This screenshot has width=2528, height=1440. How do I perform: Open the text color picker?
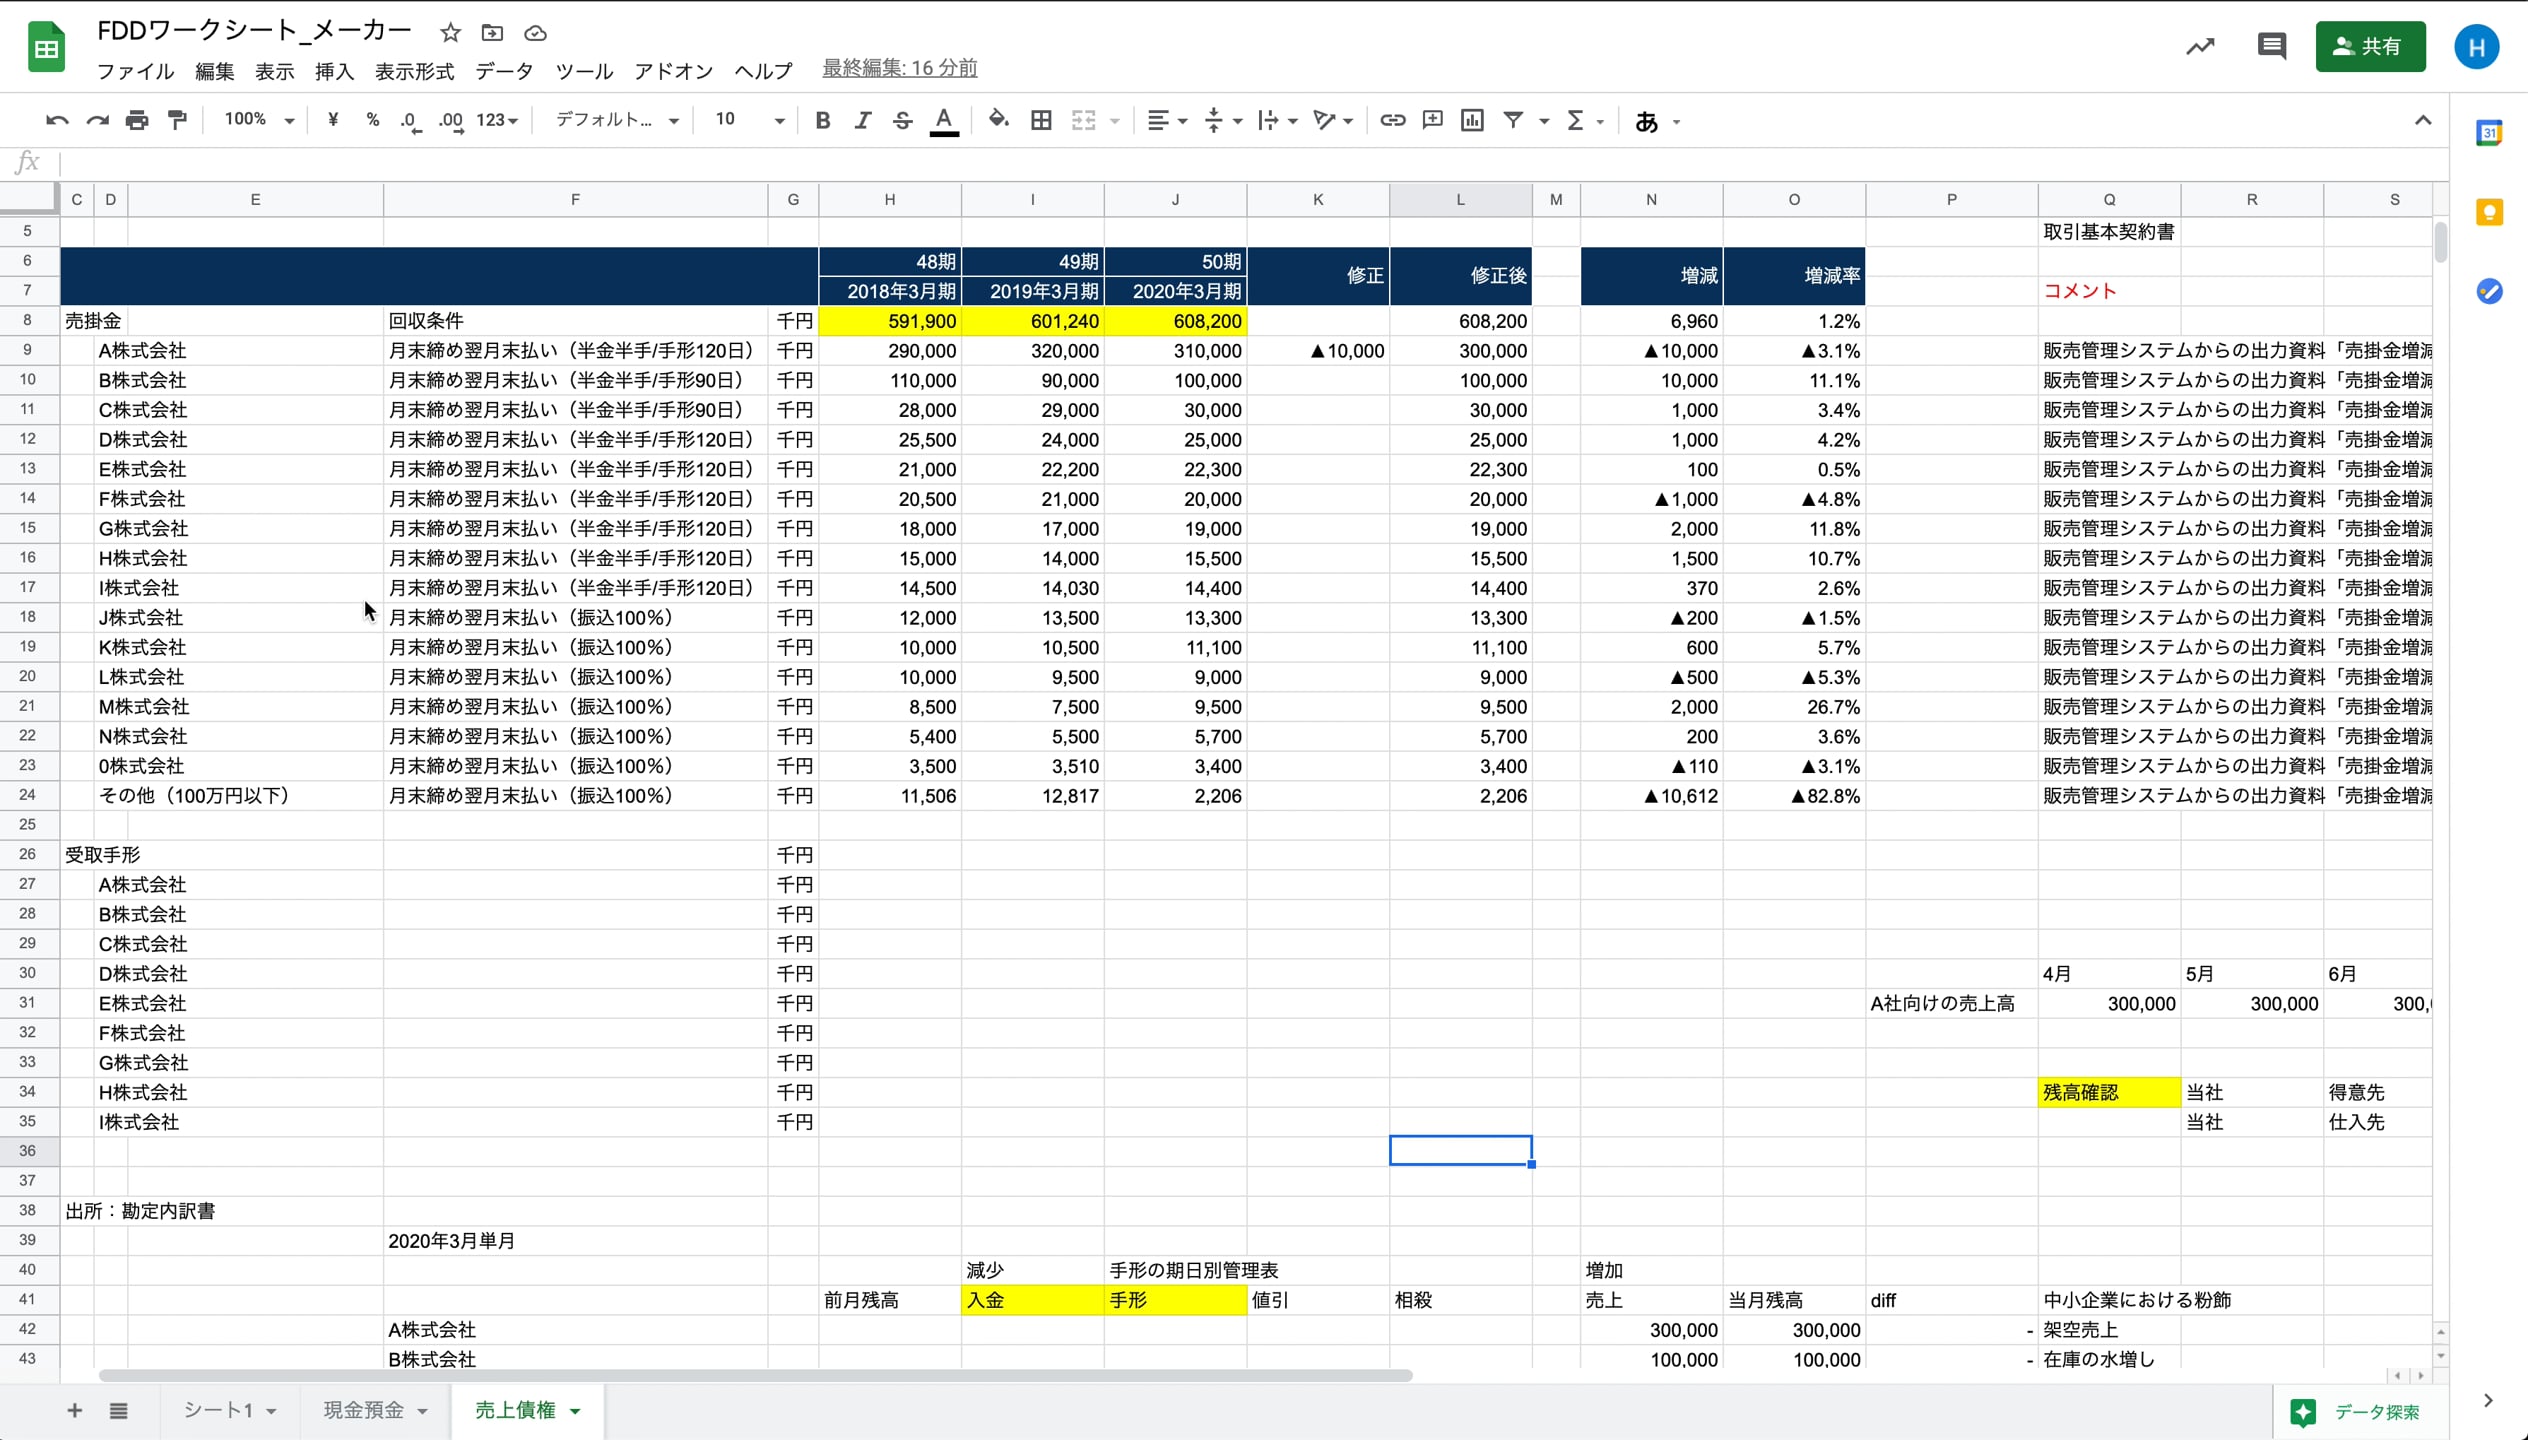(943, 120)
